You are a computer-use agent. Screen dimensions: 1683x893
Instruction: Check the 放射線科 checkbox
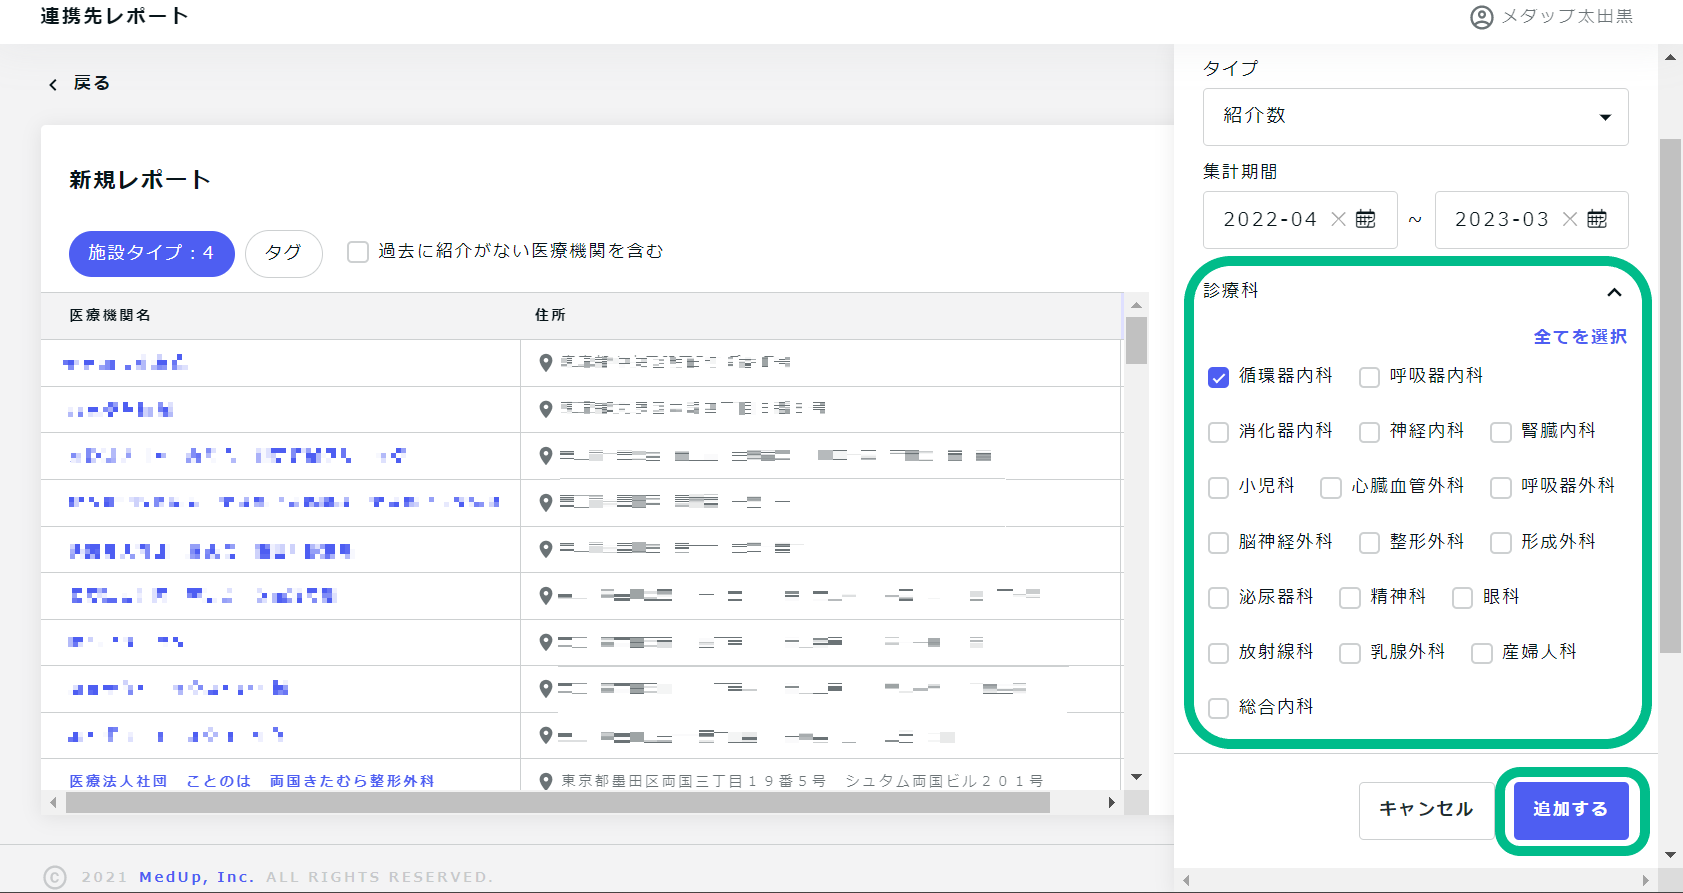click(1218, 653)
